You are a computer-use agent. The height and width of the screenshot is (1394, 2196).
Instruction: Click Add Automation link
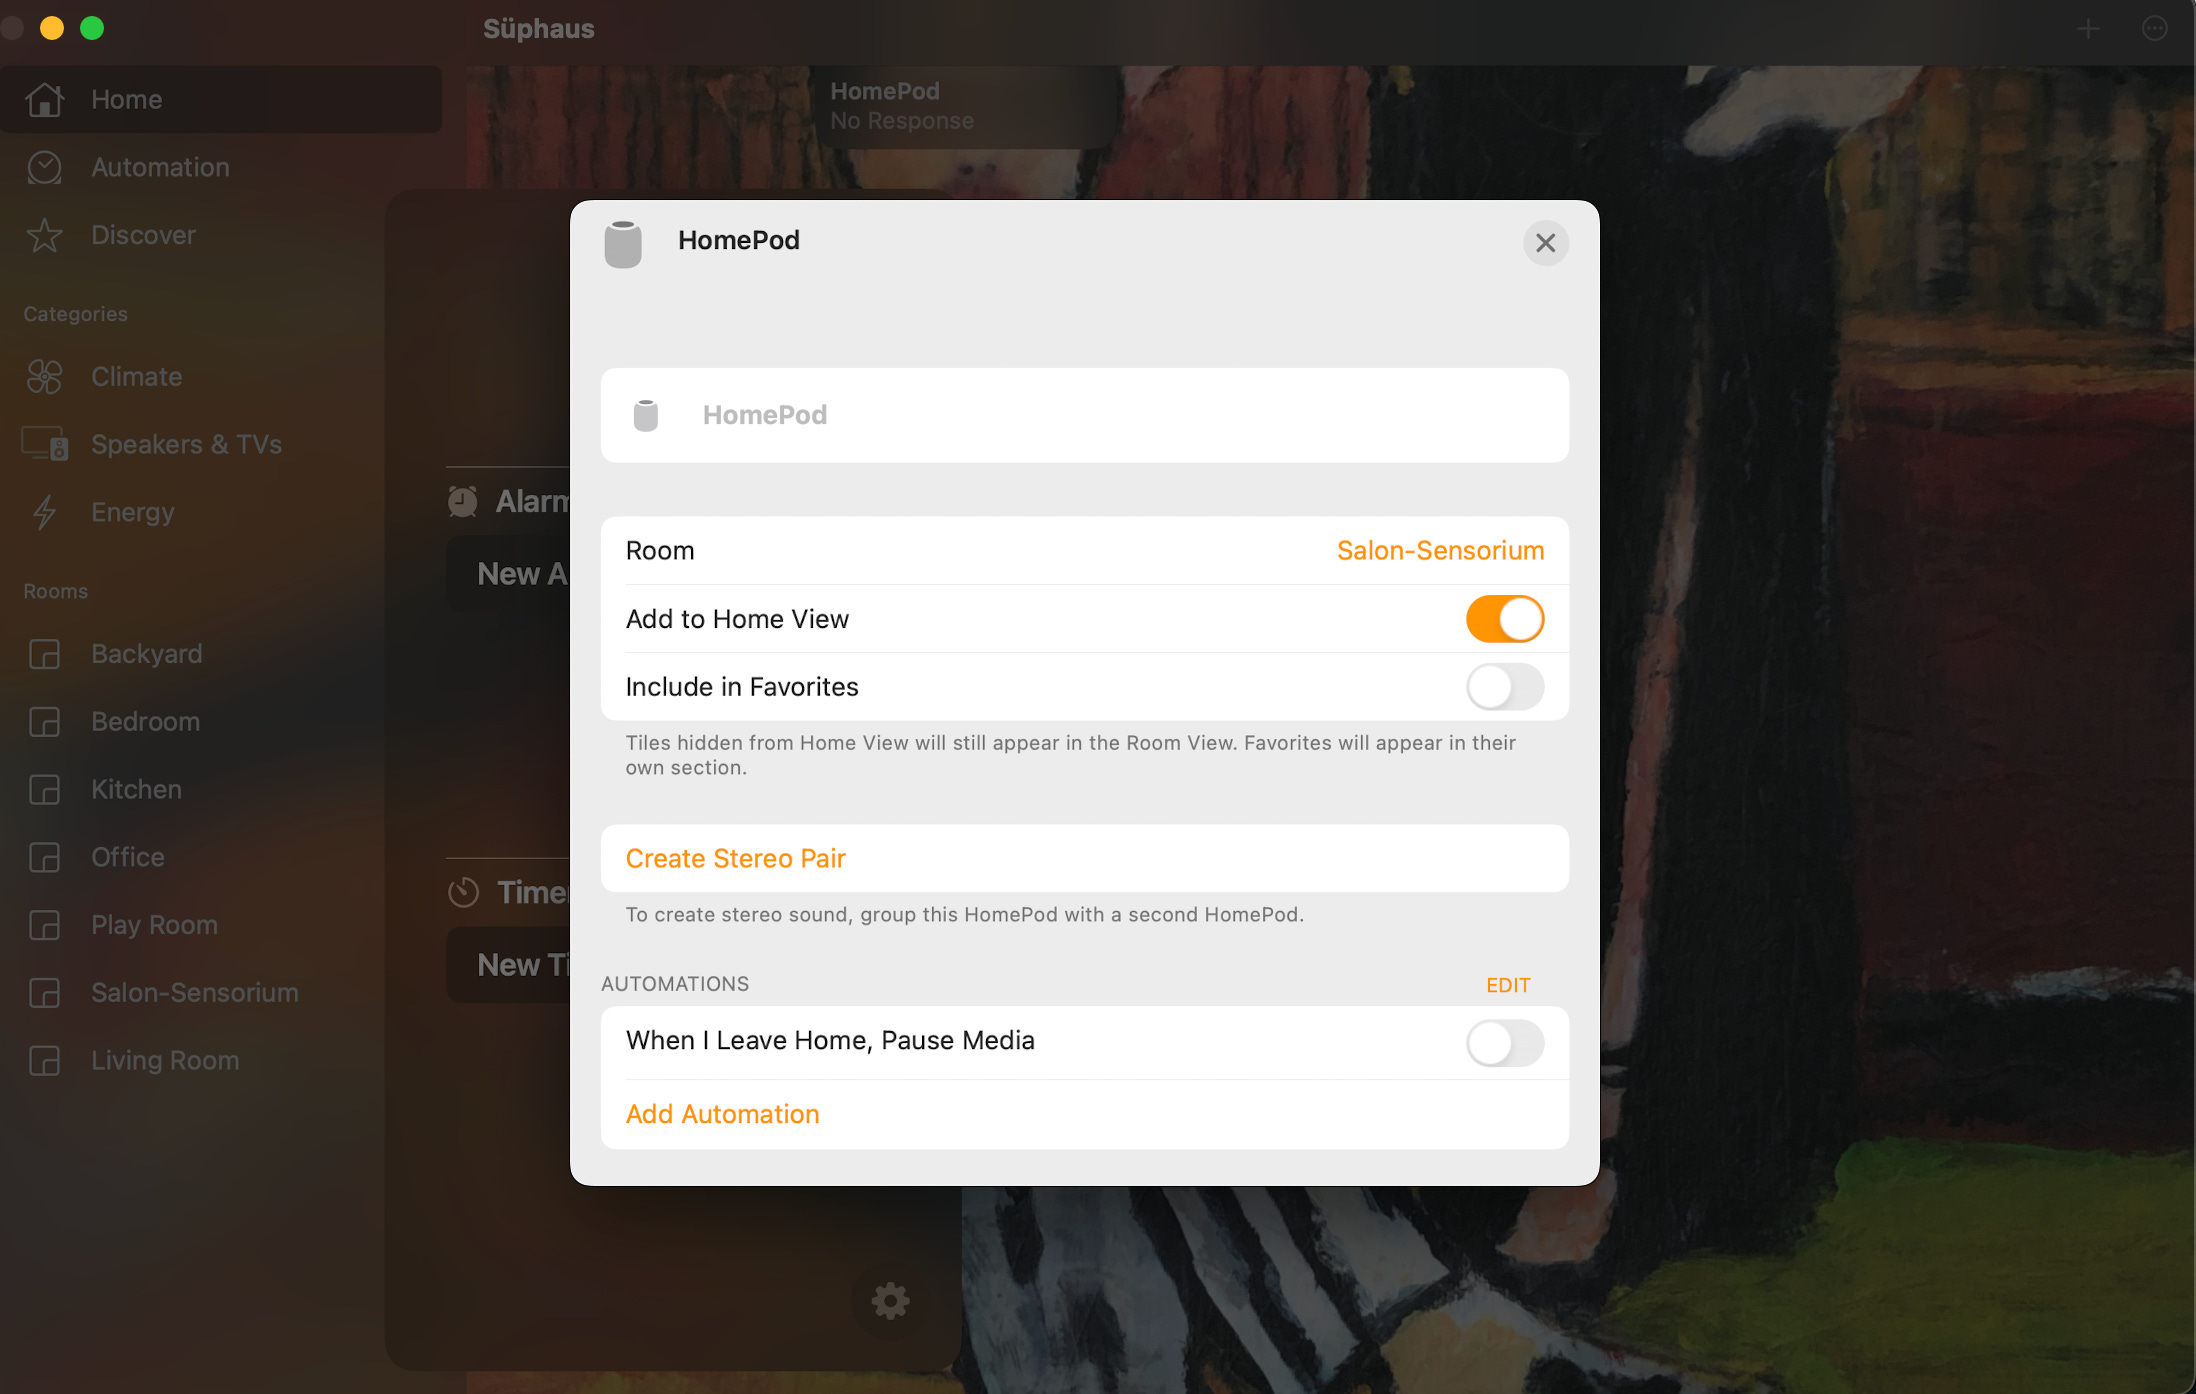point(722,1114)
